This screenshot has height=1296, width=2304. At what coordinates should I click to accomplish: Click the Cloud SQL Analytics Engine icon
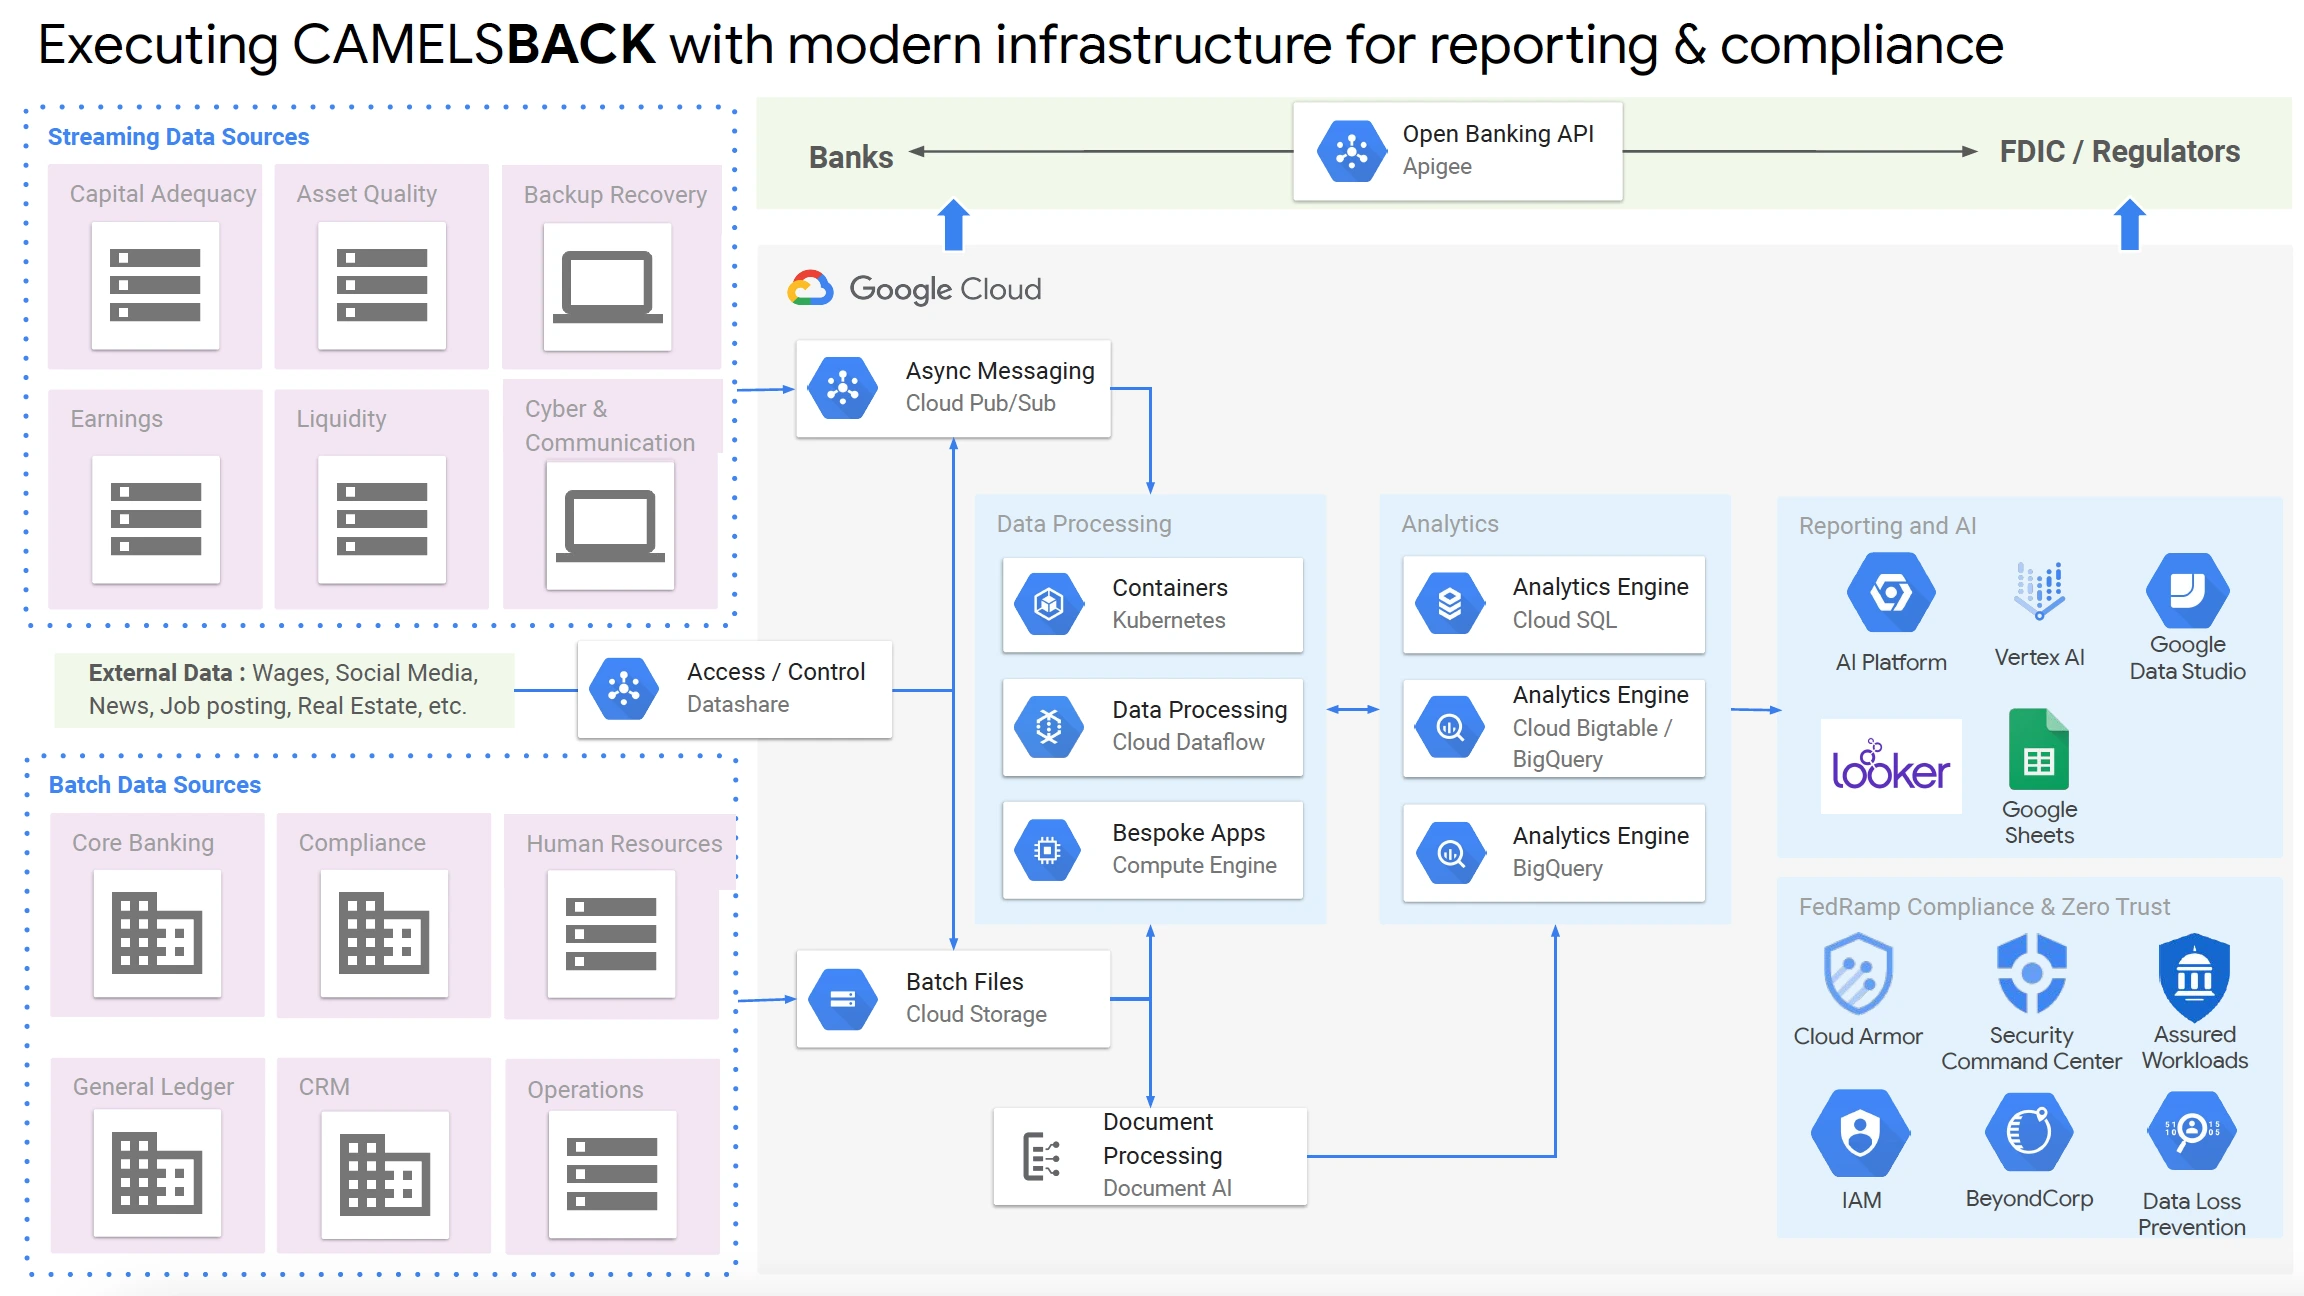point(1450,603)
